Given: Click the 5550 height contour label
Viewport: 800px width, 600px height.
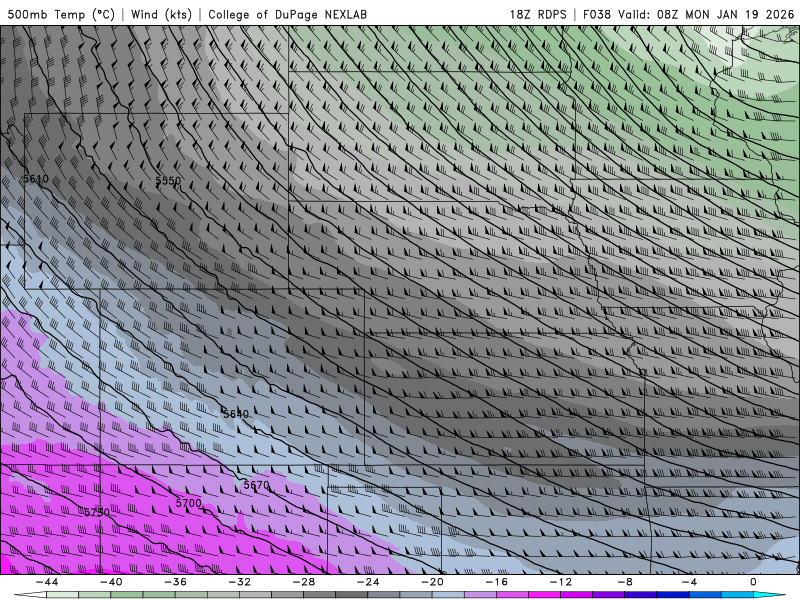Looking at the screenshot, I should [x=168, y=180].
